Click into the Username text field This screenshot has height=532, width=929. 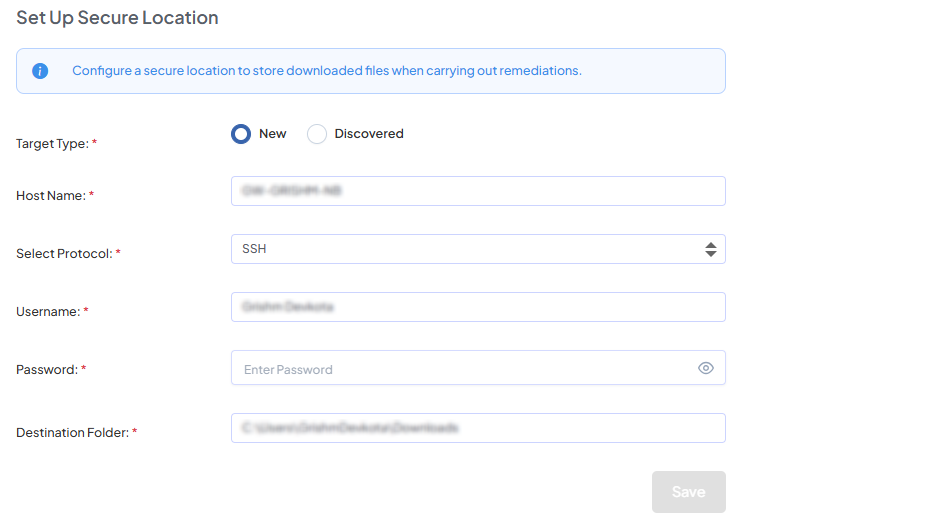click(x=477, y=307)
